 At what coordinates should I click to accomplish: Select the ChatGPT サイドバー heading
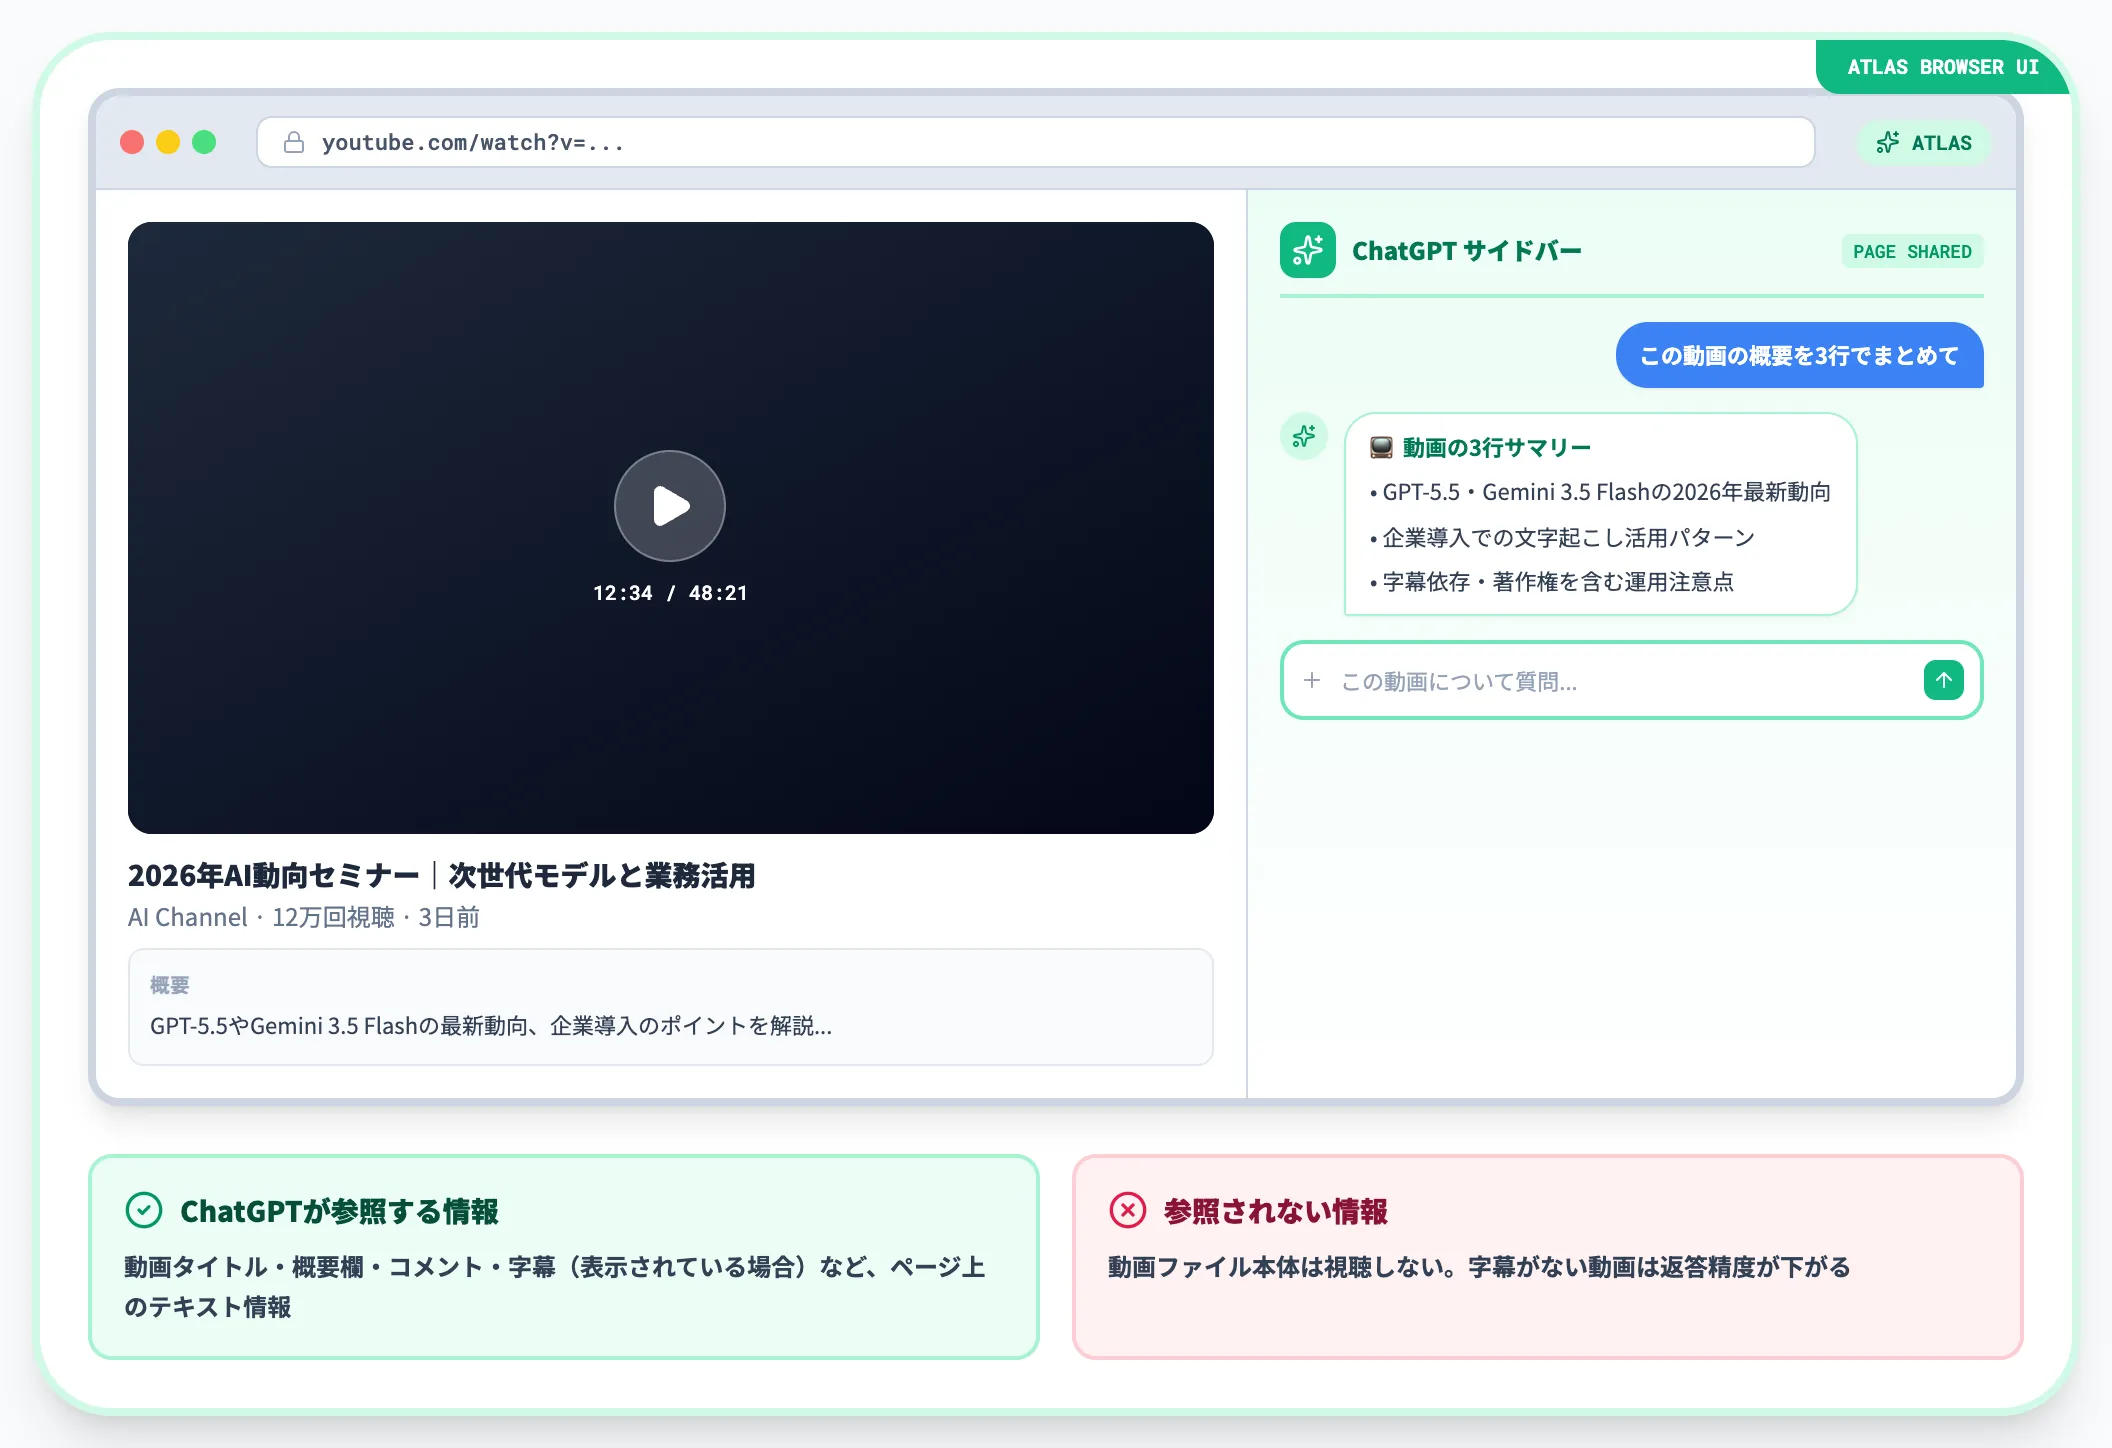click(x=1466, y=251)
